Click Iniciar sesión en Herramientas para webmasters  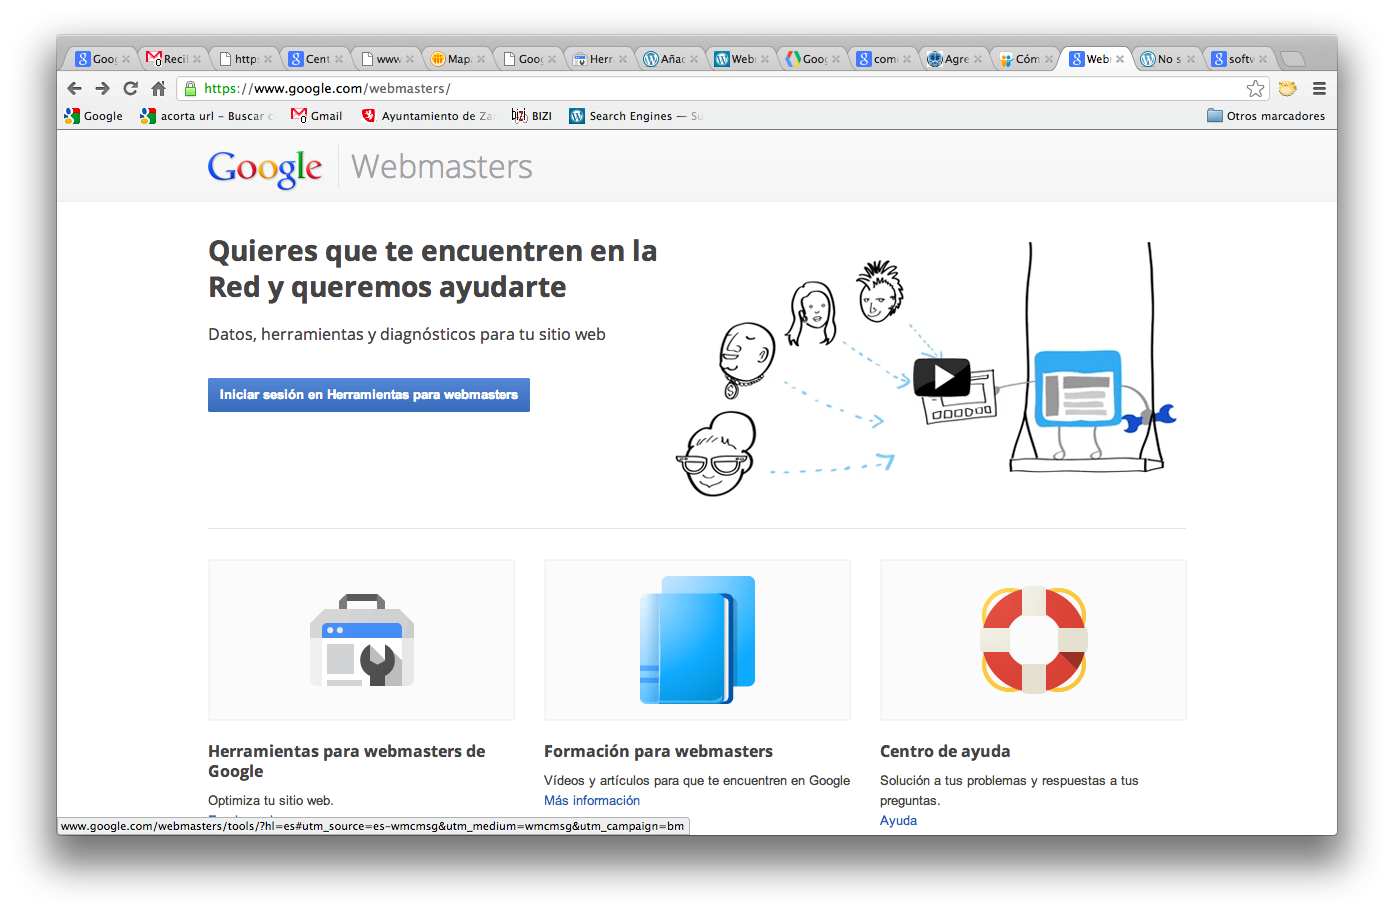(x=368, y=395)
